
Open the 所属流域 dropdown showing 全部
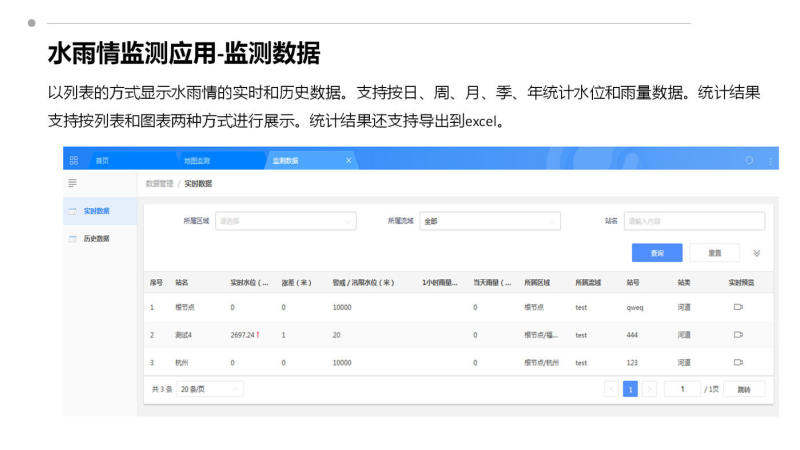[x=490, y=221]
